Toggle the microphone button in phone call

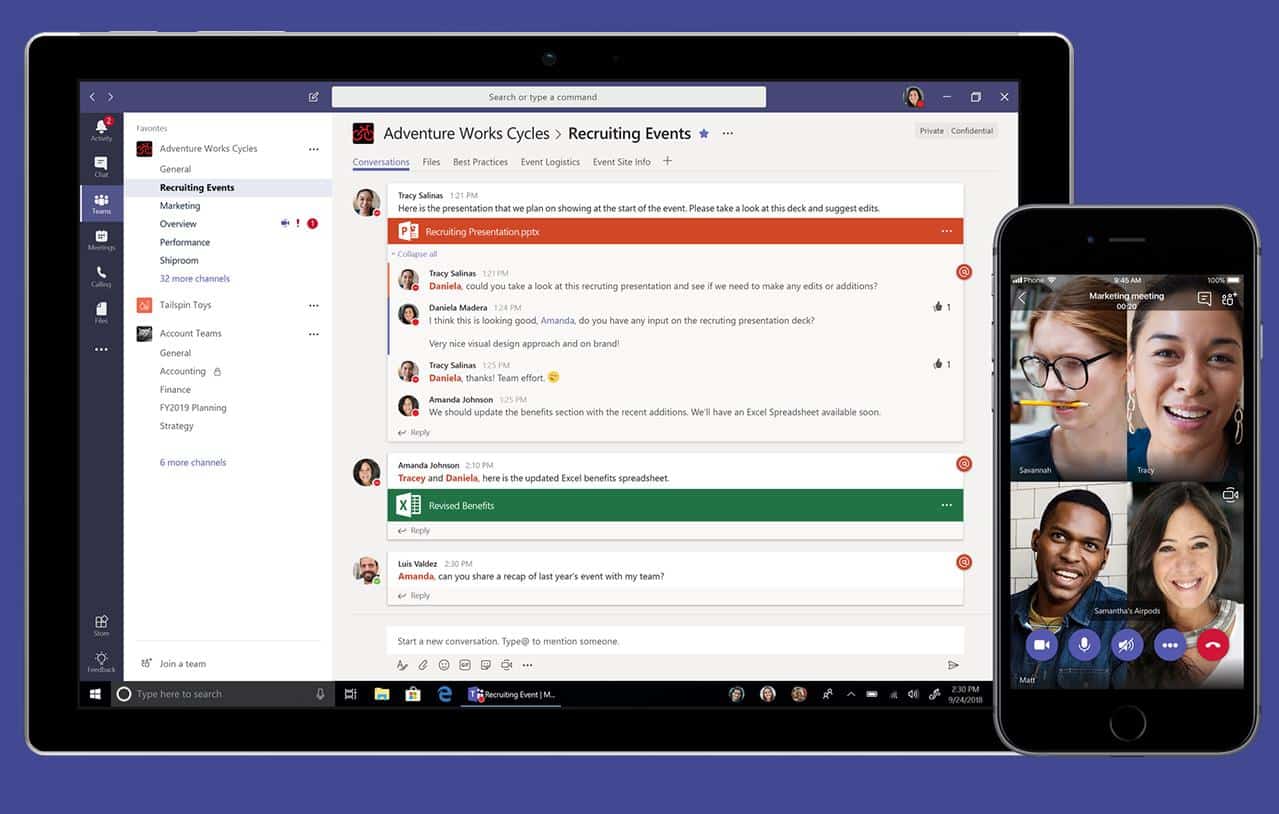pyautogui.click(x=1084, y=645)
